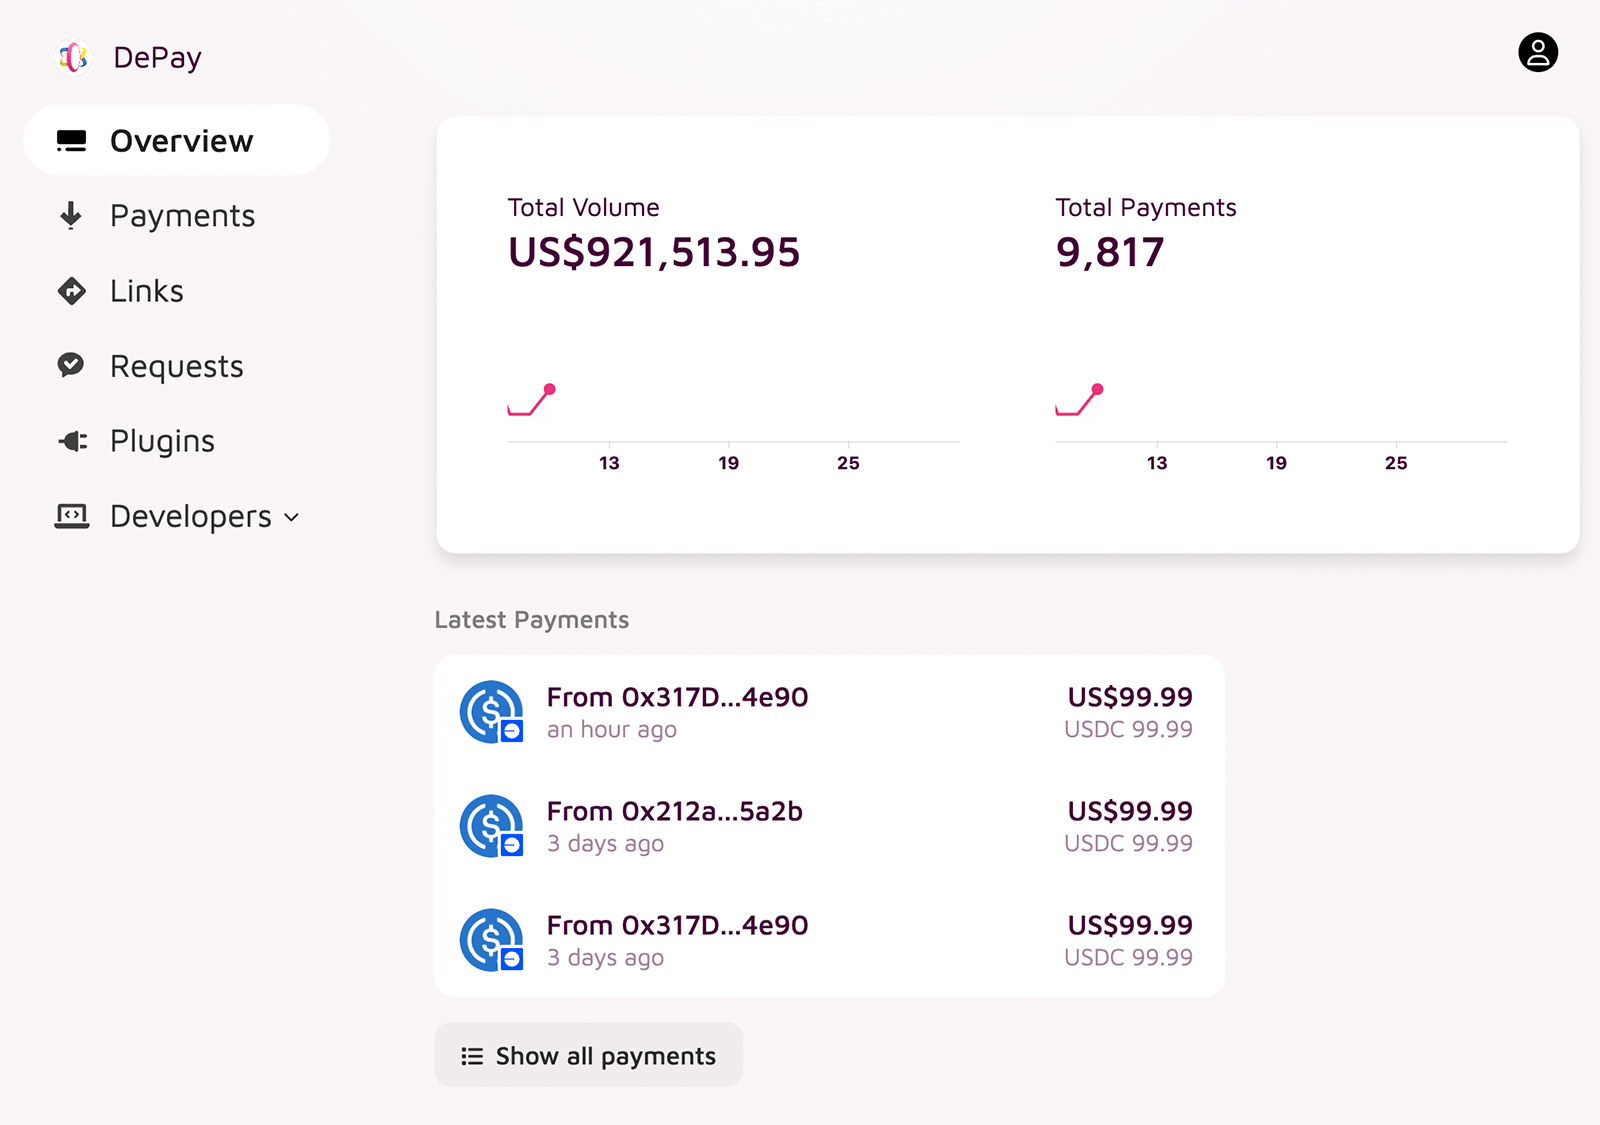
Task: Click the Show all payments button
Action: click(589, 1055)
